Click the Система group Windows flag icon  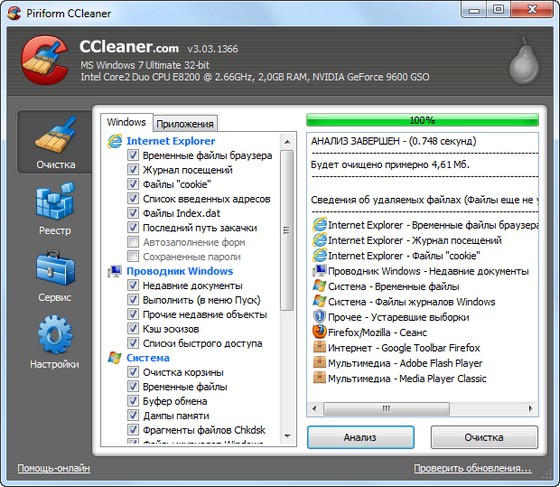[x=115, y=358]
